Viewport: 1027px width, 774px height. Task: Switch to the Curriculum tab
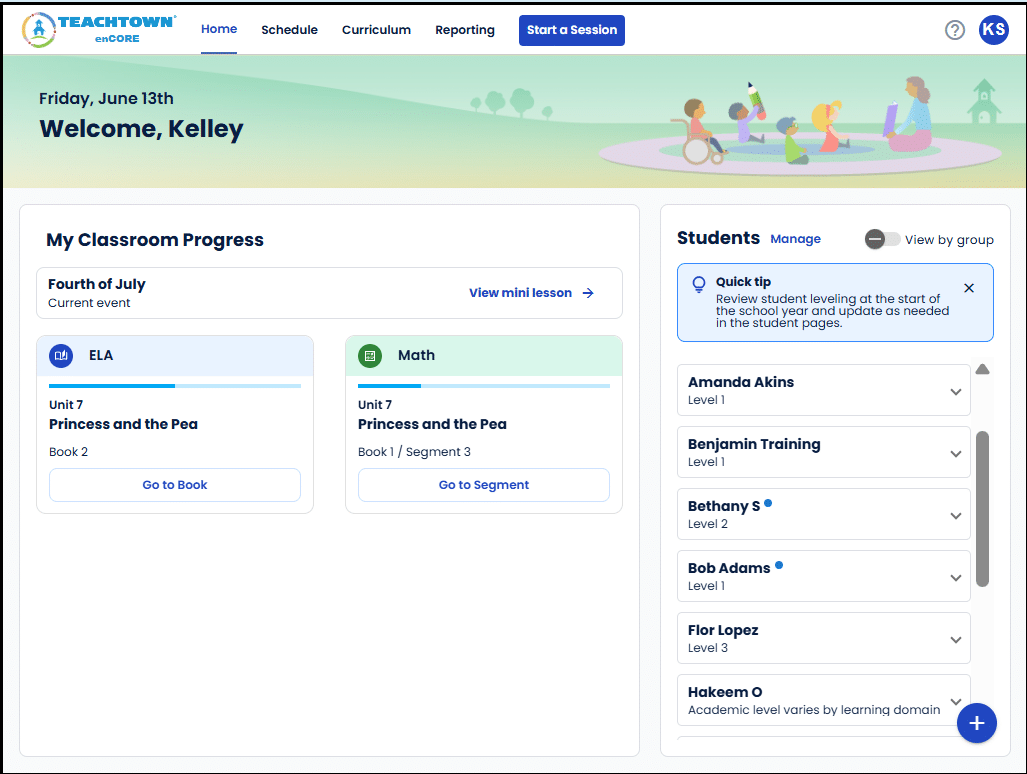tap(376, 30)
